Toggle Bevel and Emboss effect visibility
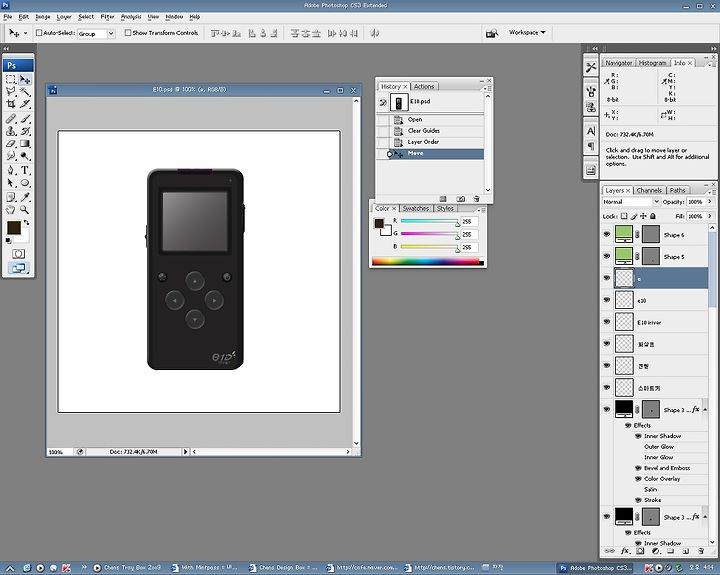The height and width of the screenshot is (575, 720). (x=638, y=468)
